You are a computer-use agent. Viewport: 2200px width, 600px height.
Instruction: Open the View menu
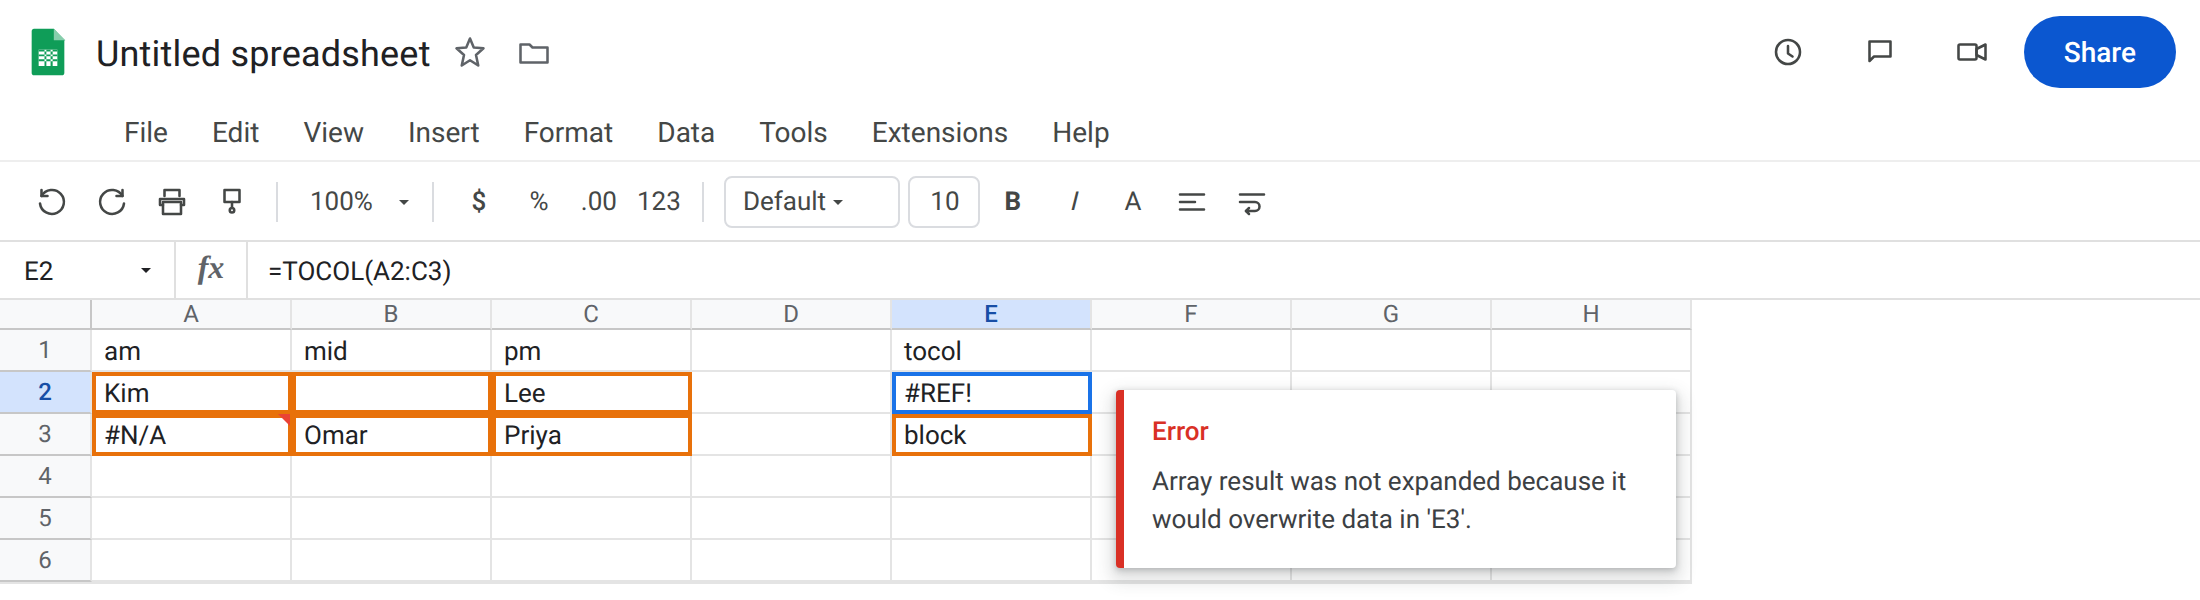[x=334, y=133]
